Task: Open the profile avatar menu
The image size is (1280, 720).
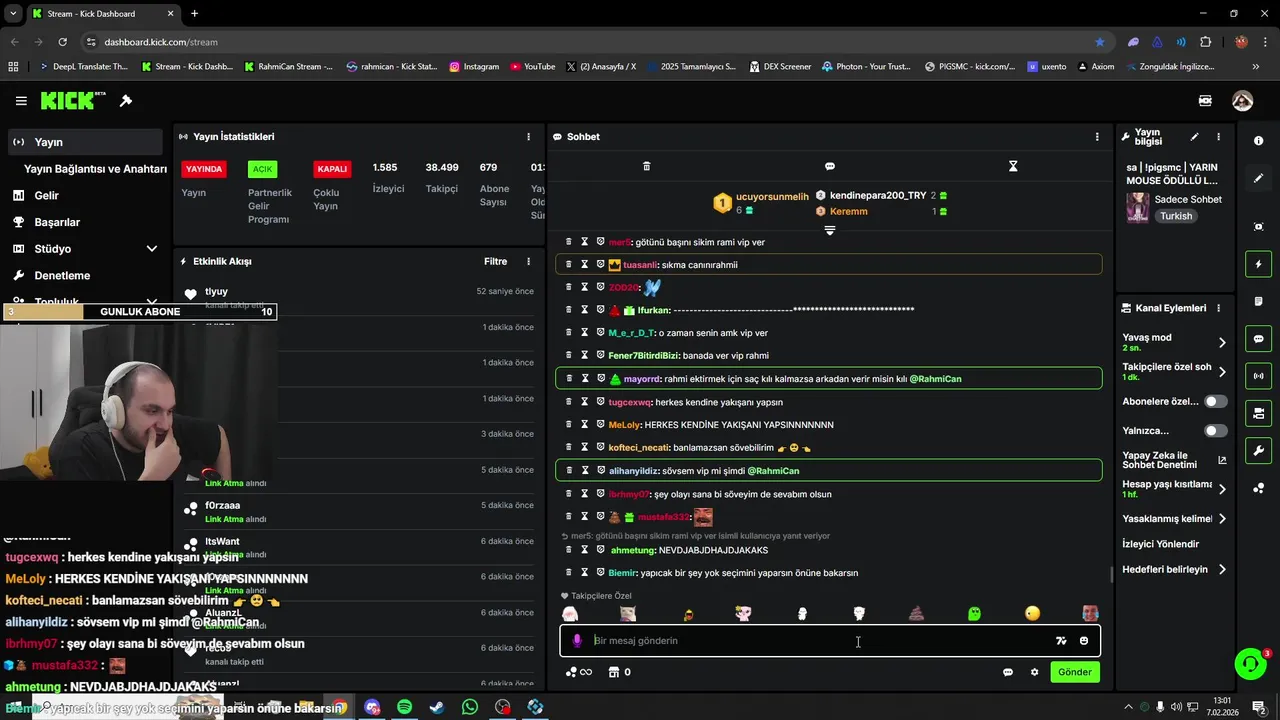Action: (1242, 101)
